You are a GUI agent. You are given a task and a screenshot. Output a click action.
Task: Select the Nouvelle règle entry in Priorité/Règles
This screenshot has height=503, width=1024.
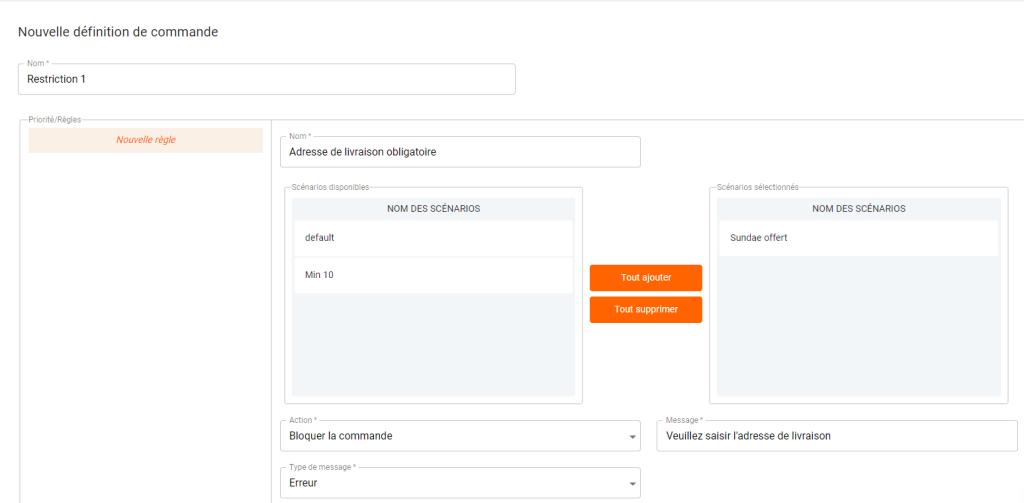(146, 140)
